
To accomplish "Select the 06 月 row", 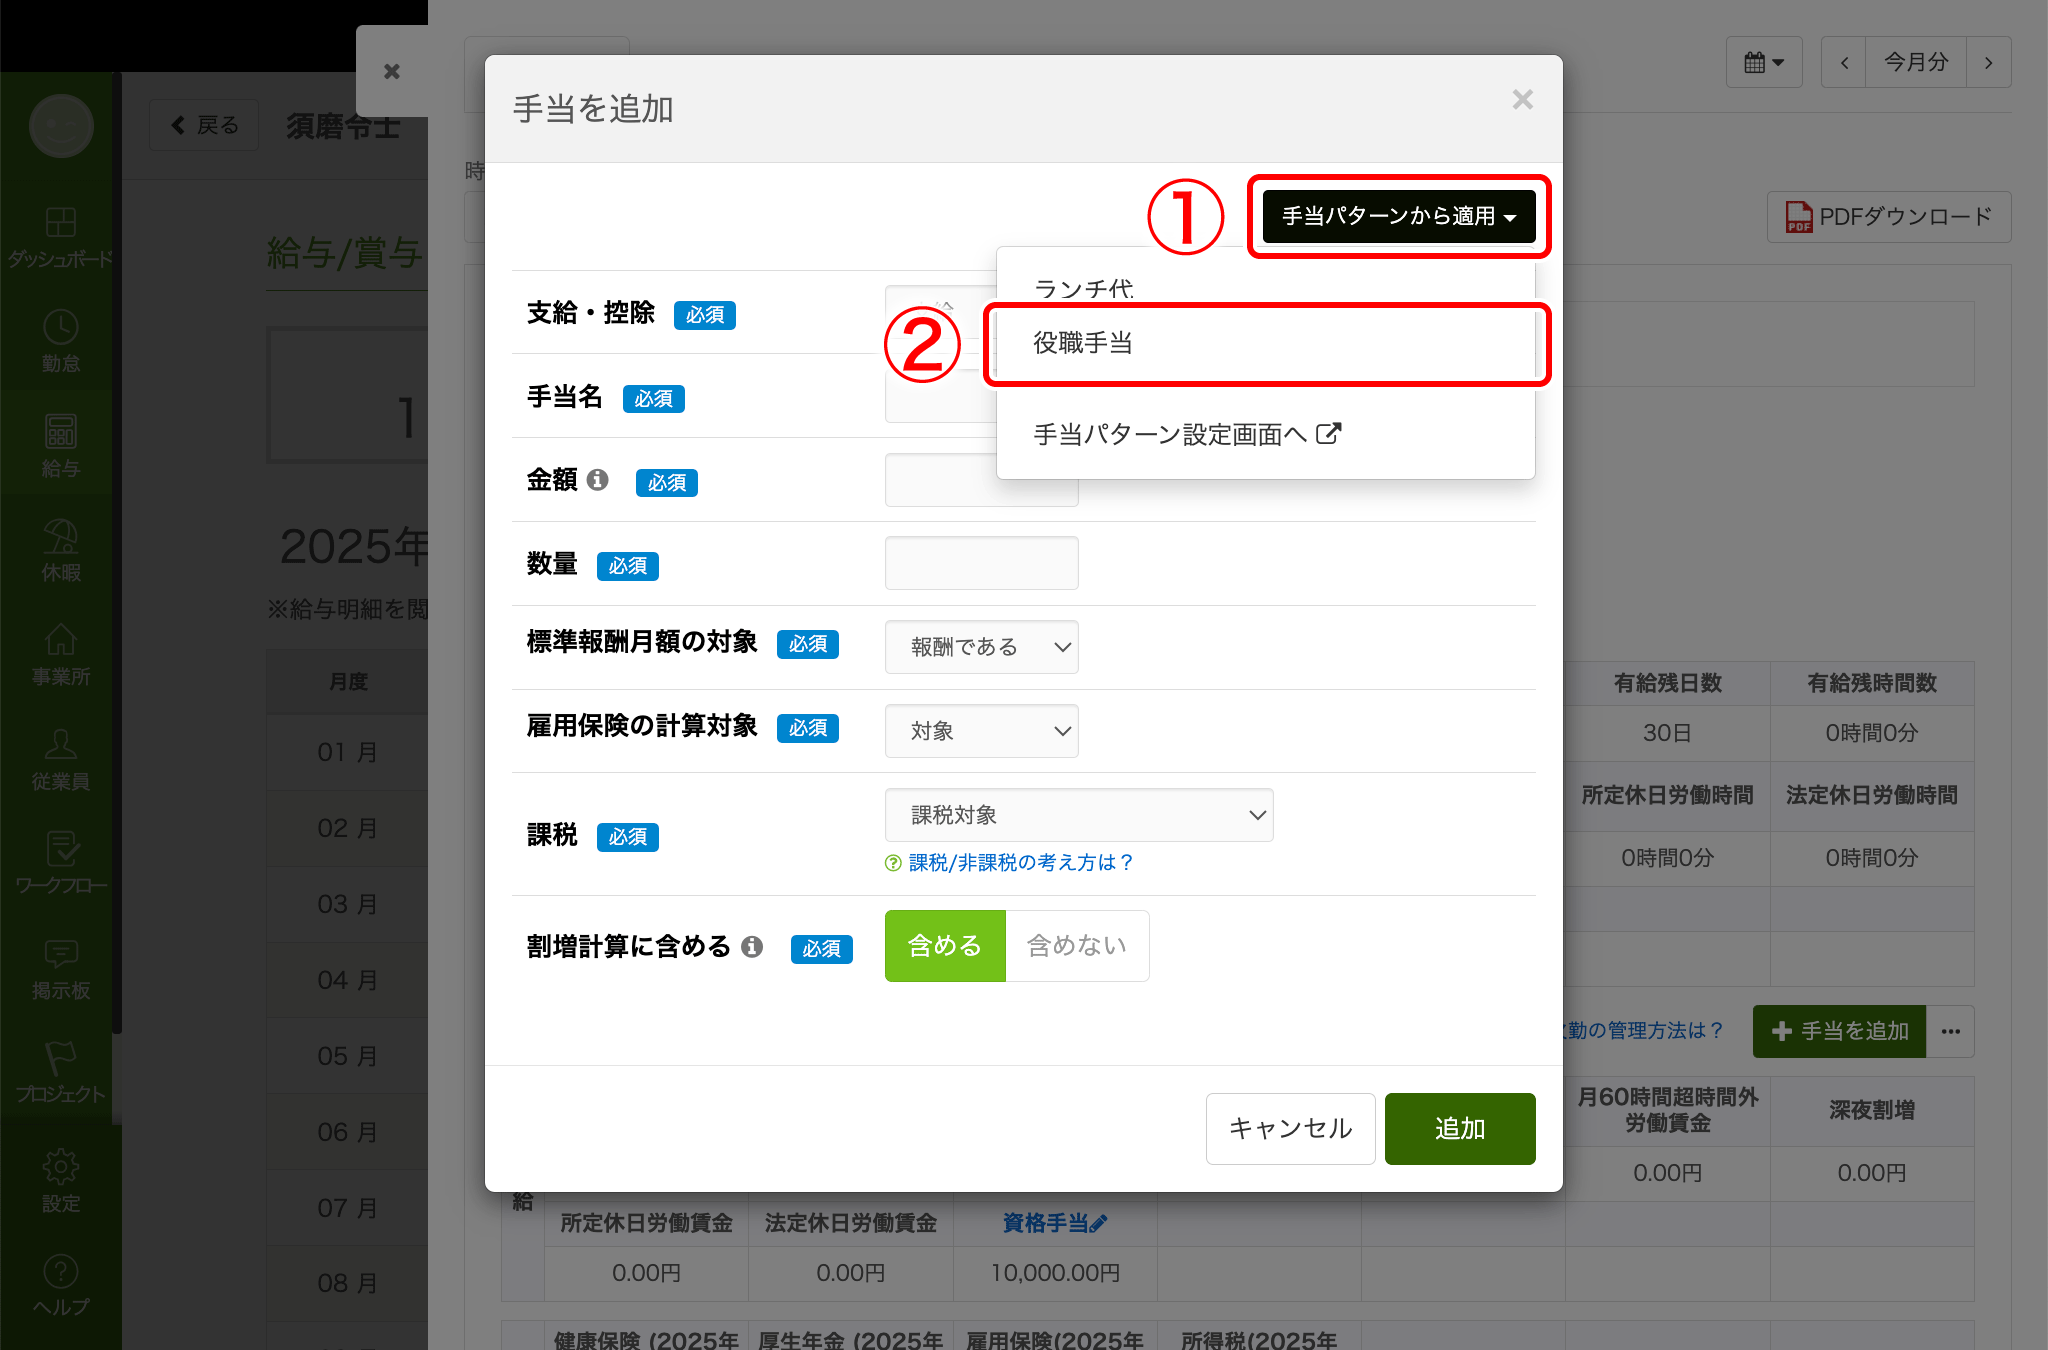I will [347, 1132].
